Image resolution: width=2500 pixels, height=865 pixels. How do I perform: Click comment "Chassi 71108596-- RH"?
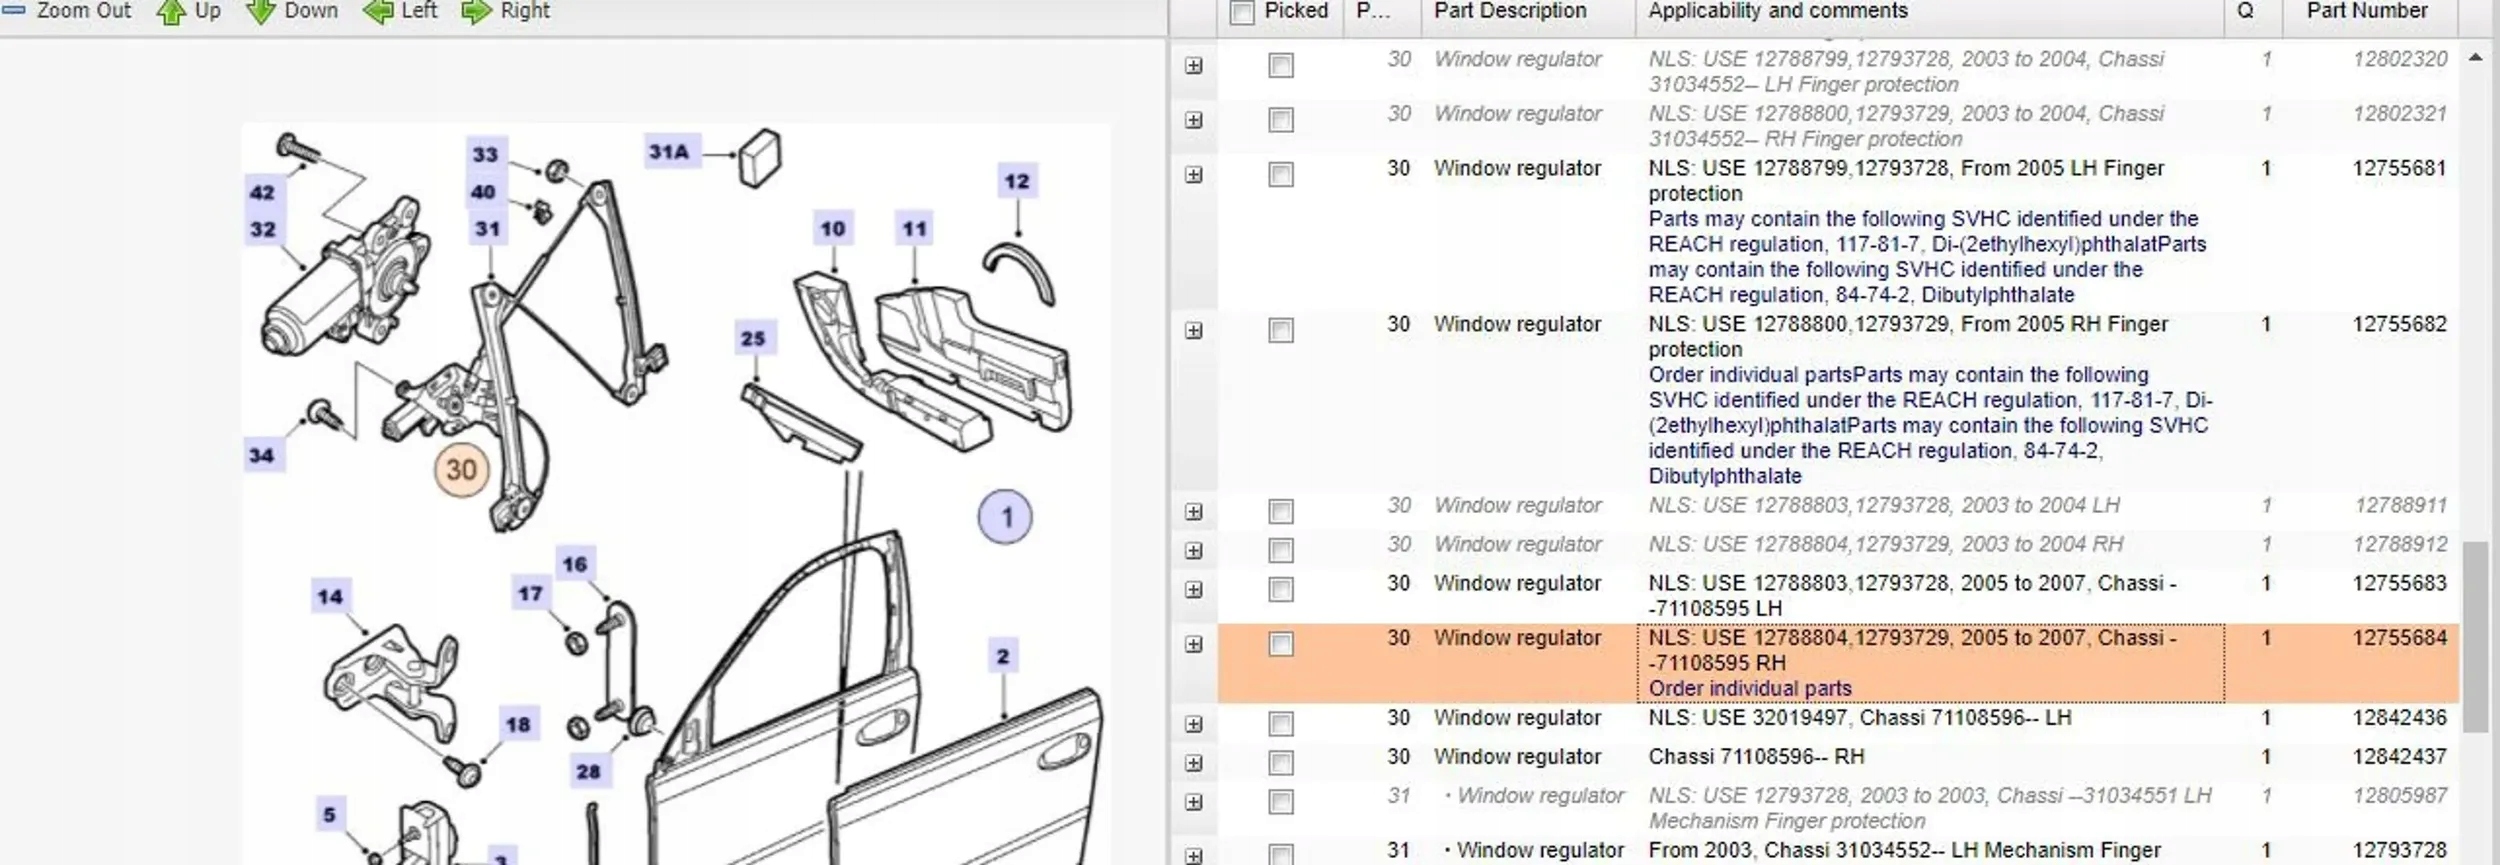(1756, 757)
